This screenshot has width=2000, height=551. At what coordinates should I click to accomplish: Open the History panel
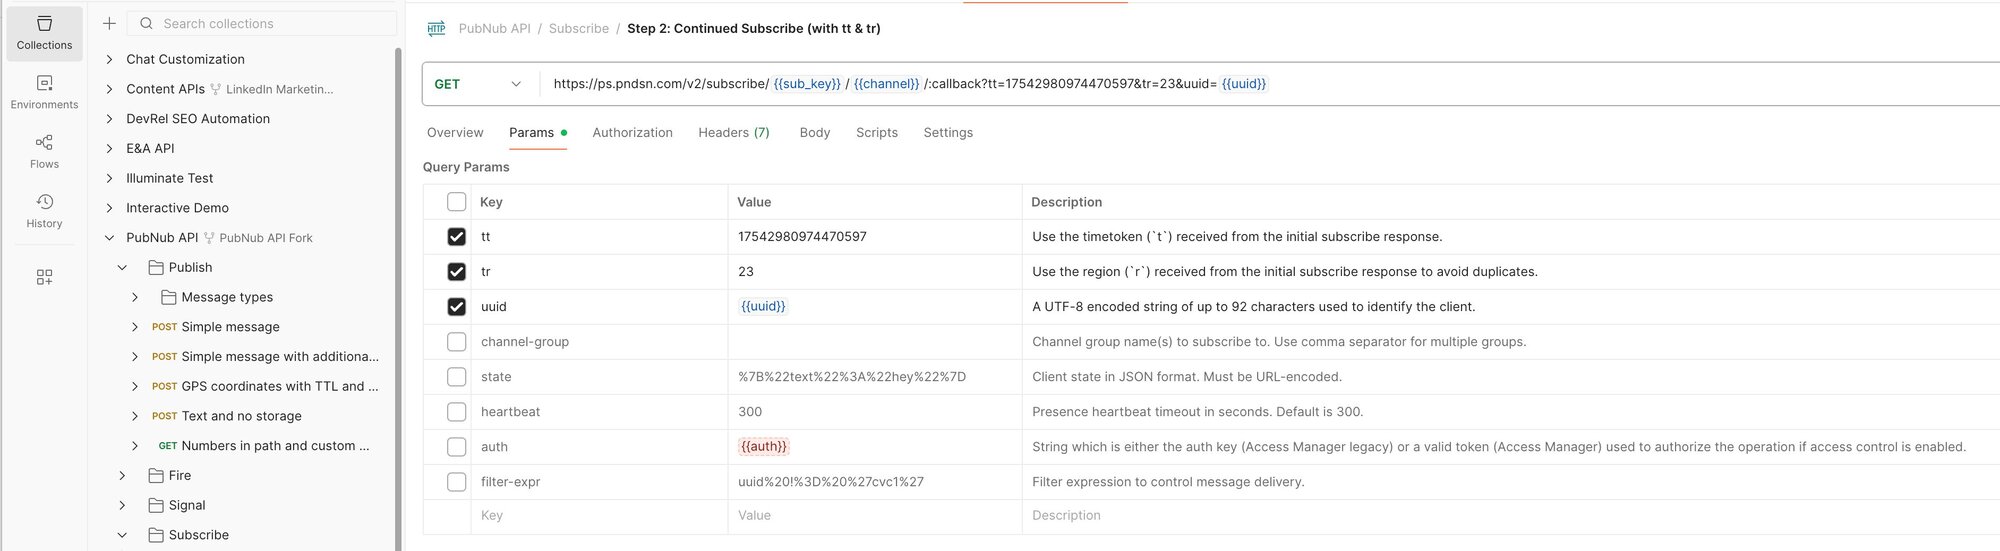click(x=44, y=211)
